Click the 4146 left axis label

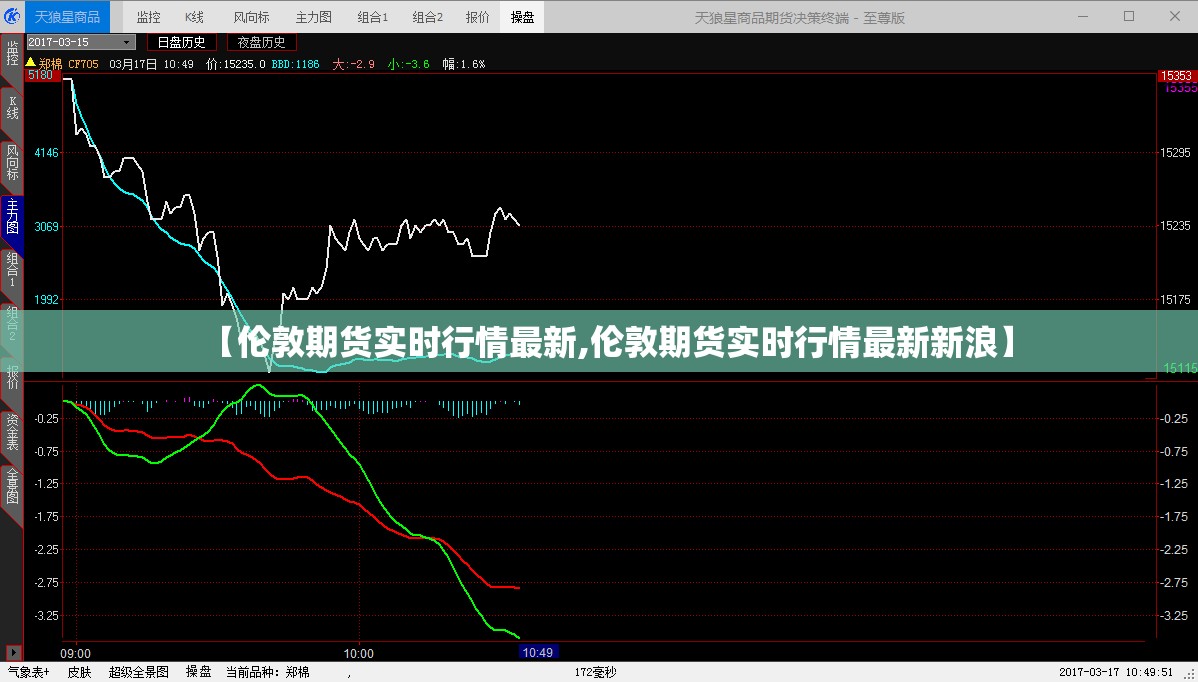coord(47,153)
